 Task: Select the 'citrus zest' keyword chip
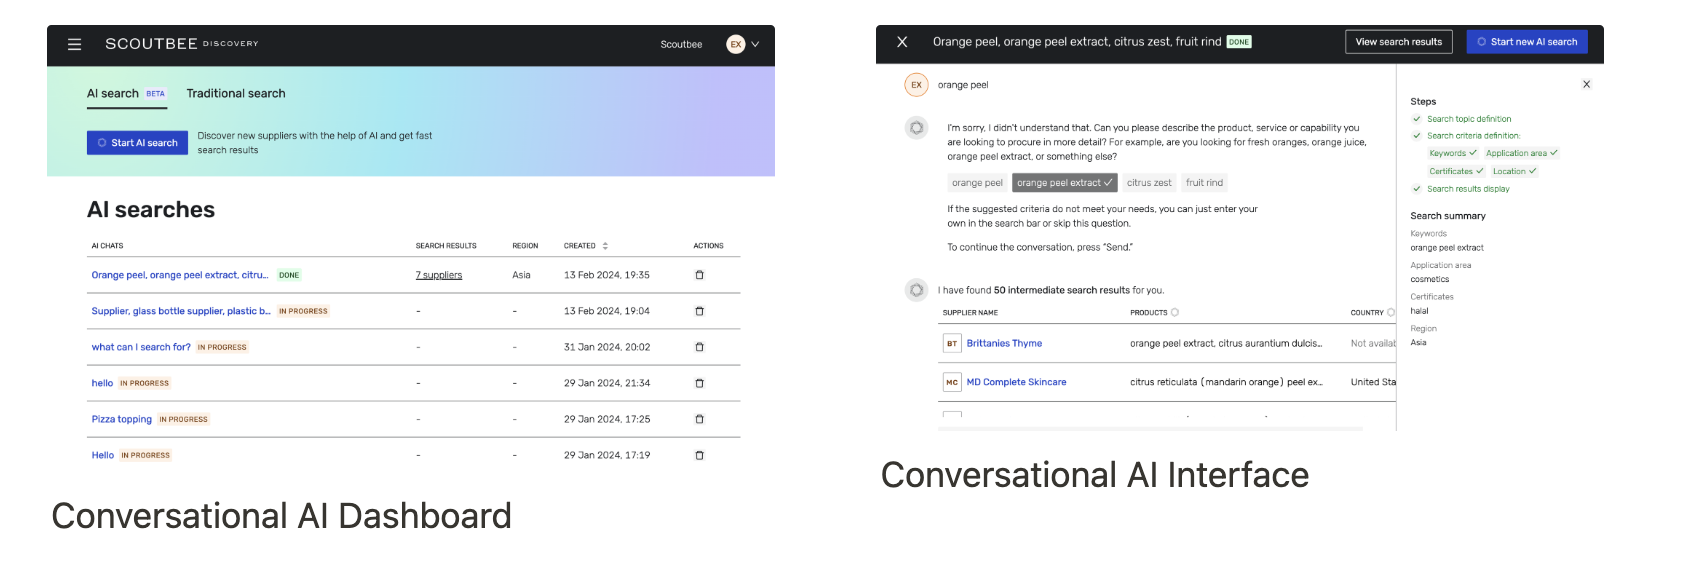coord(1149,183)
